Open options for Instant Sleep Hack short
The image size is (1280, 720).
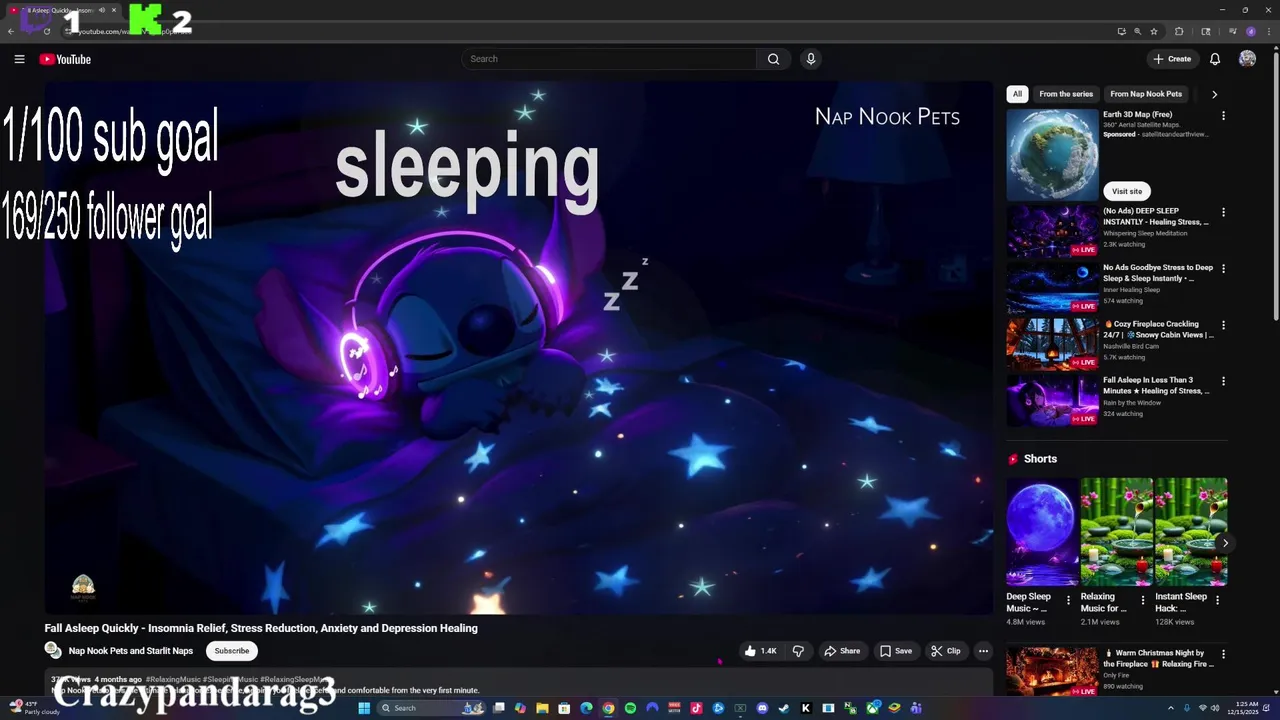tap(1217, 601)
